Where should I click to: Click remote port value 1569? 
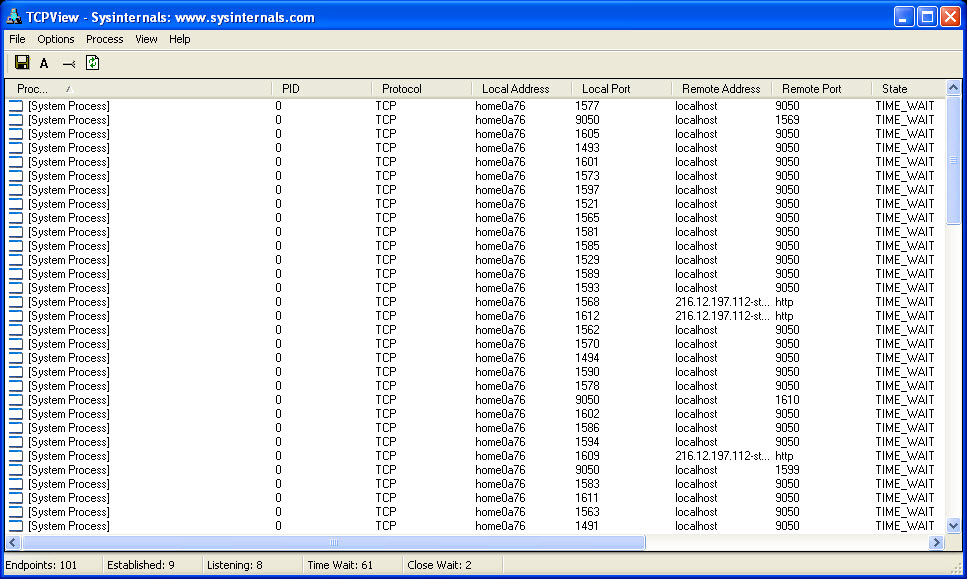pyautogui.click(x=788, y=120)
